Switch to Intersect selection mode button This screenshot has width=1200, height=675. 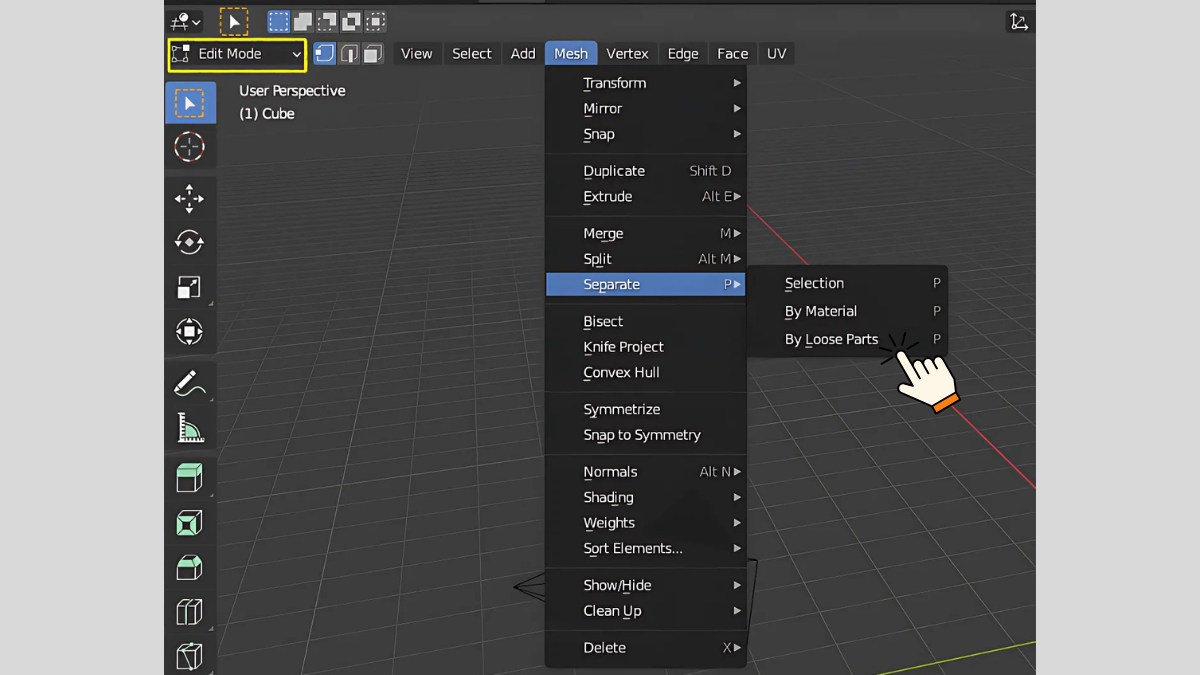click(x=375, y=21)
